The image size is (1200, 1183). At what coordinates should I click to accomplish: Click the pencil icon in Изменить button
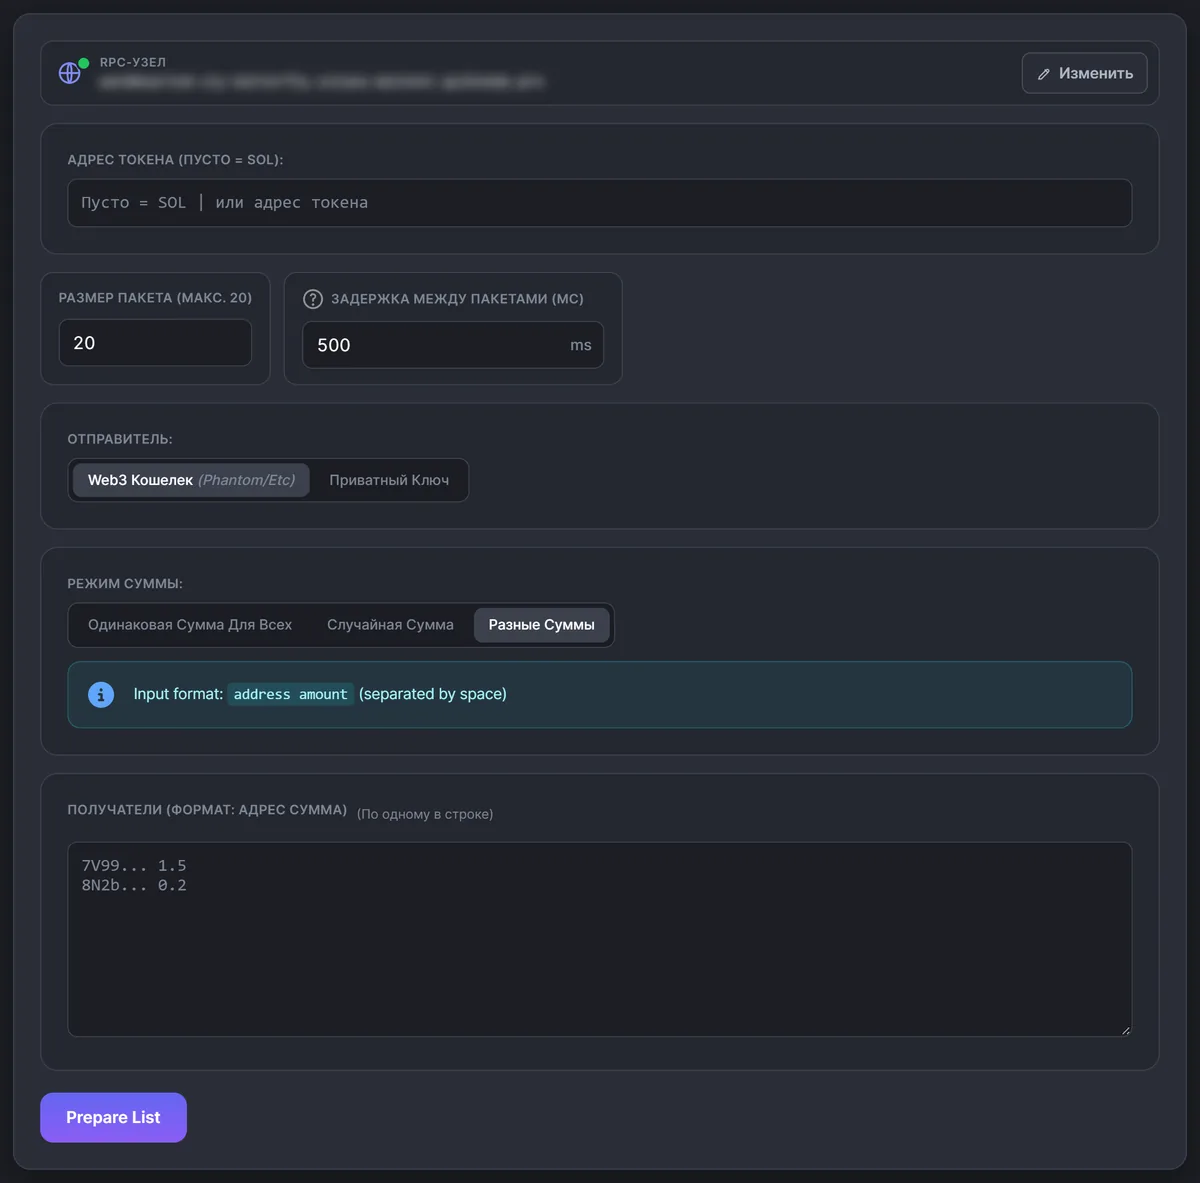tap(1044, 74)
